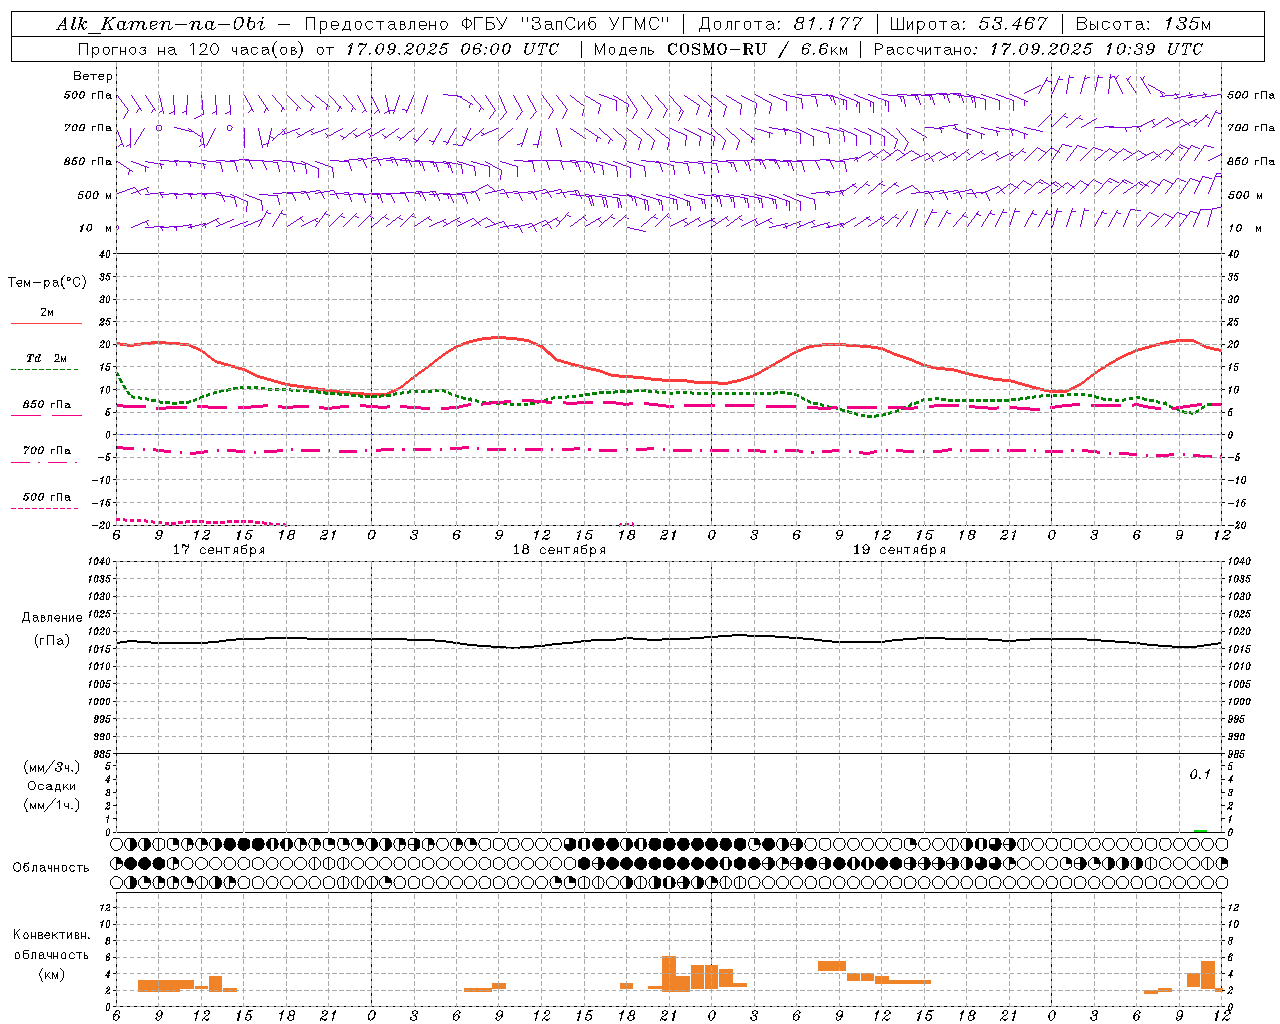Viewport: 1280px width, 1024px height.
Task: Click the '2м' temperature legend entry
Action: (47, 313)
